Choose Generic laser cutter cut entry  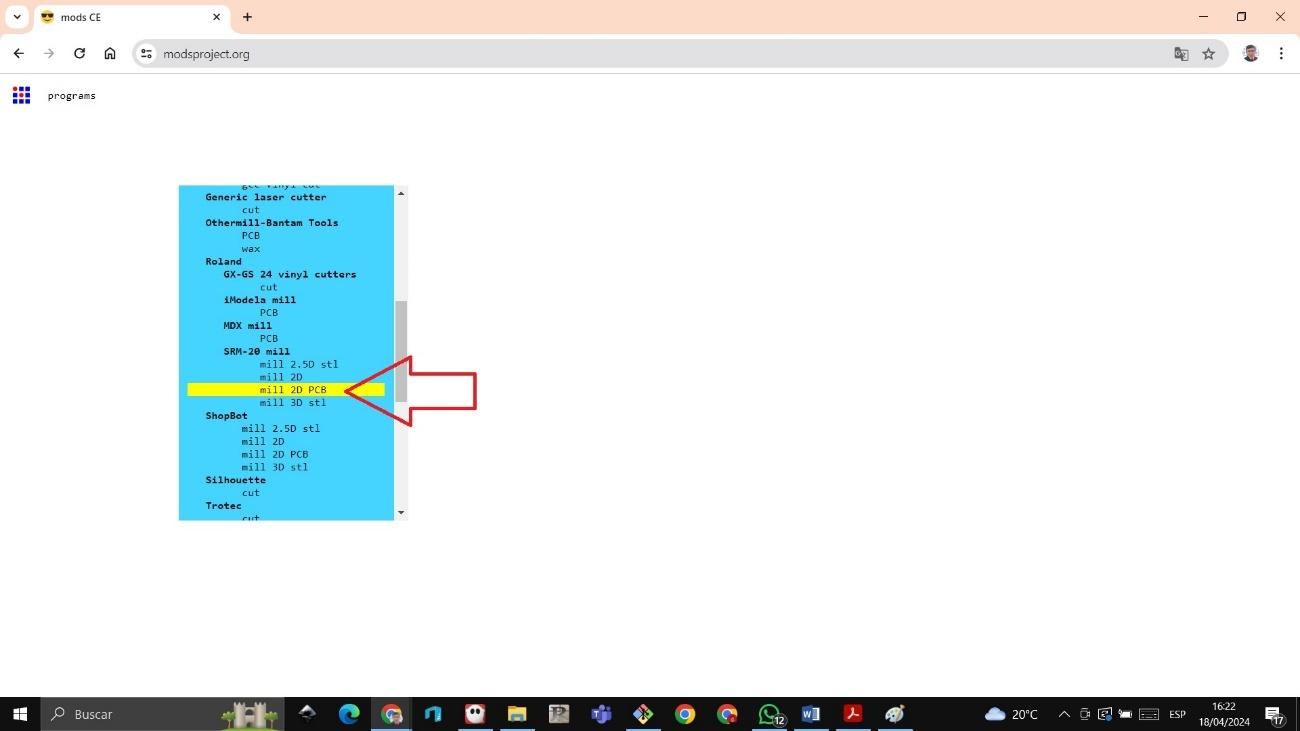[x=250, y=210]
